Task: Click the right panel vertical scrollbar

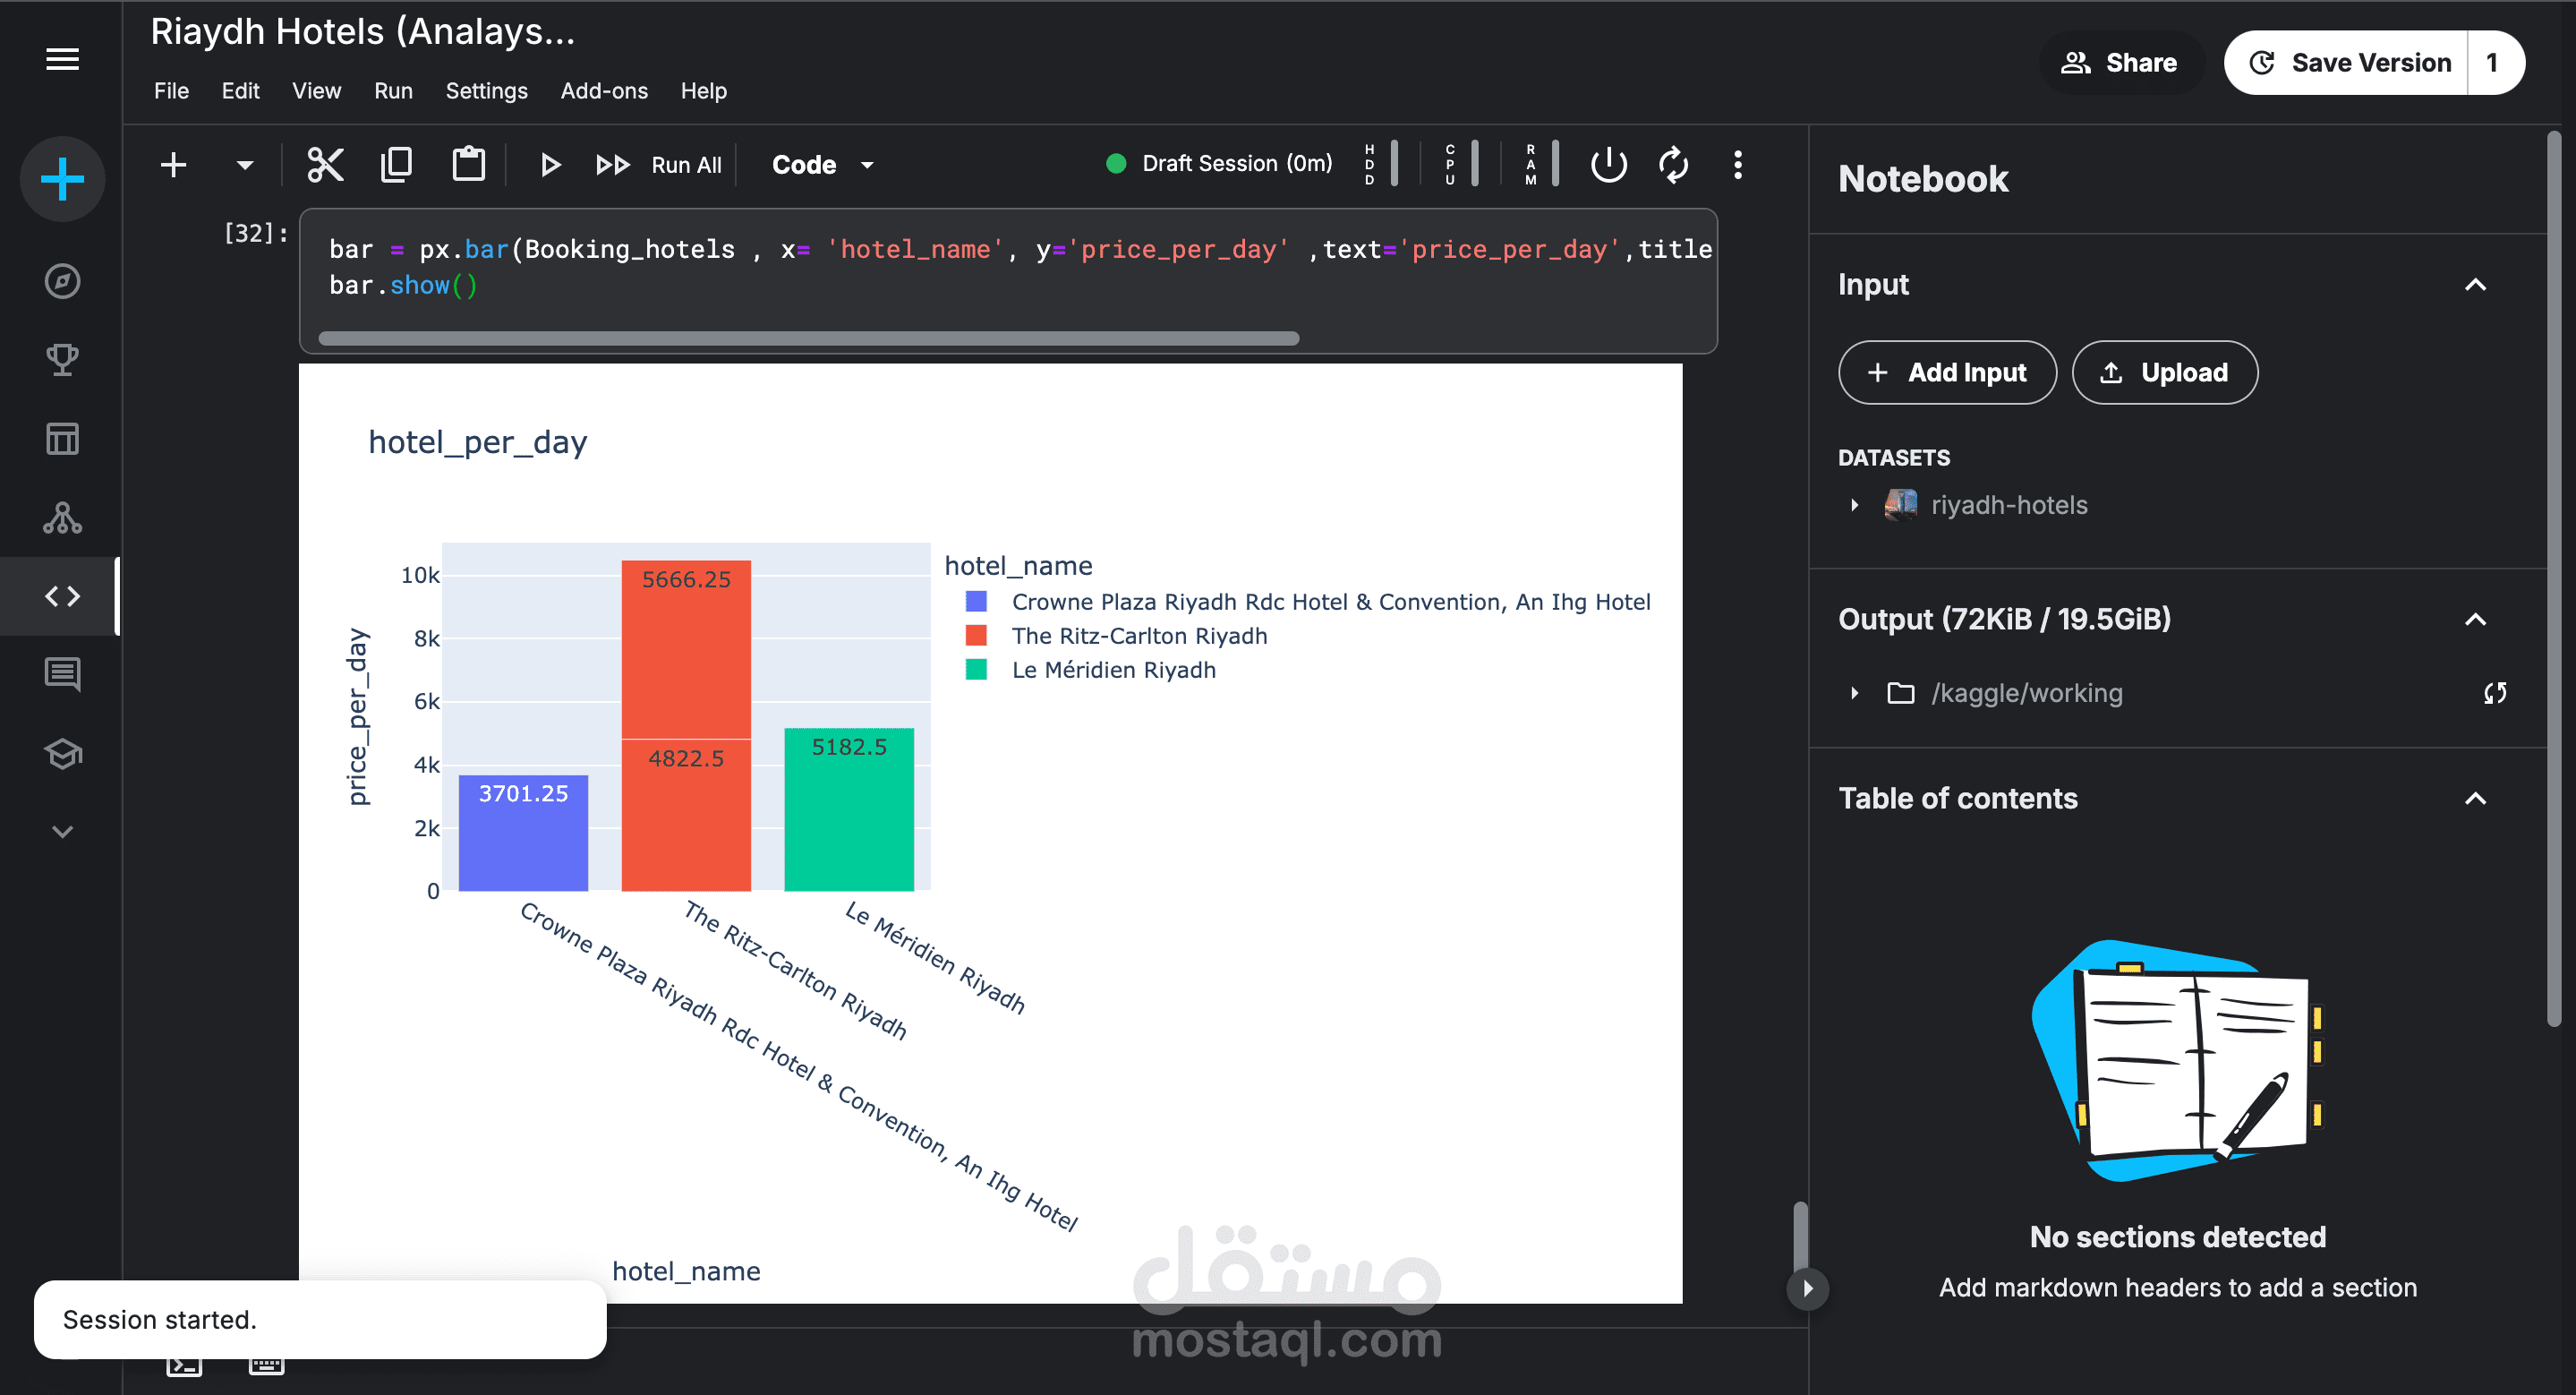Action: coord(2553,580)
